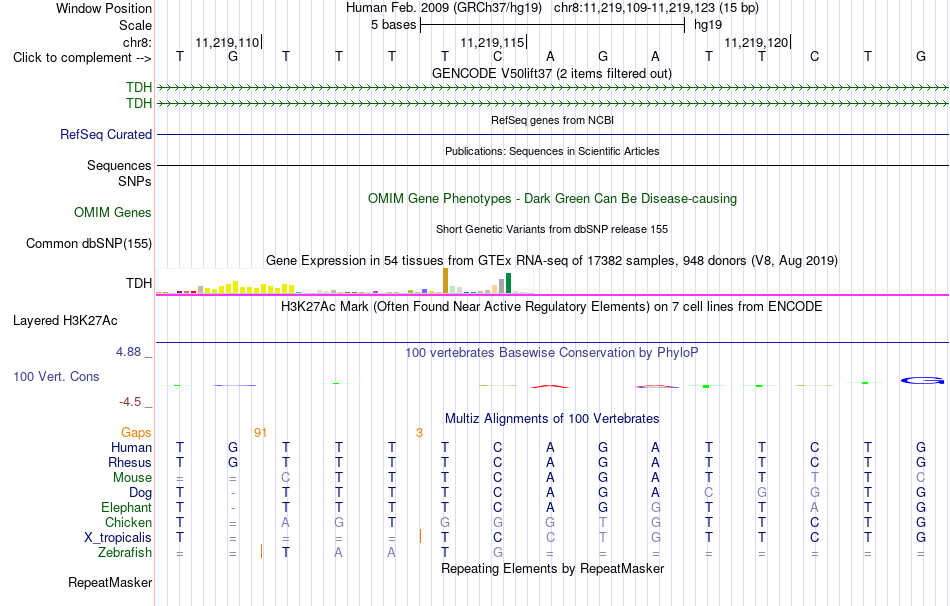Click the dark green bar in GTEx chart
This screenshot has width=950, height=606.
tap(508, 284)
